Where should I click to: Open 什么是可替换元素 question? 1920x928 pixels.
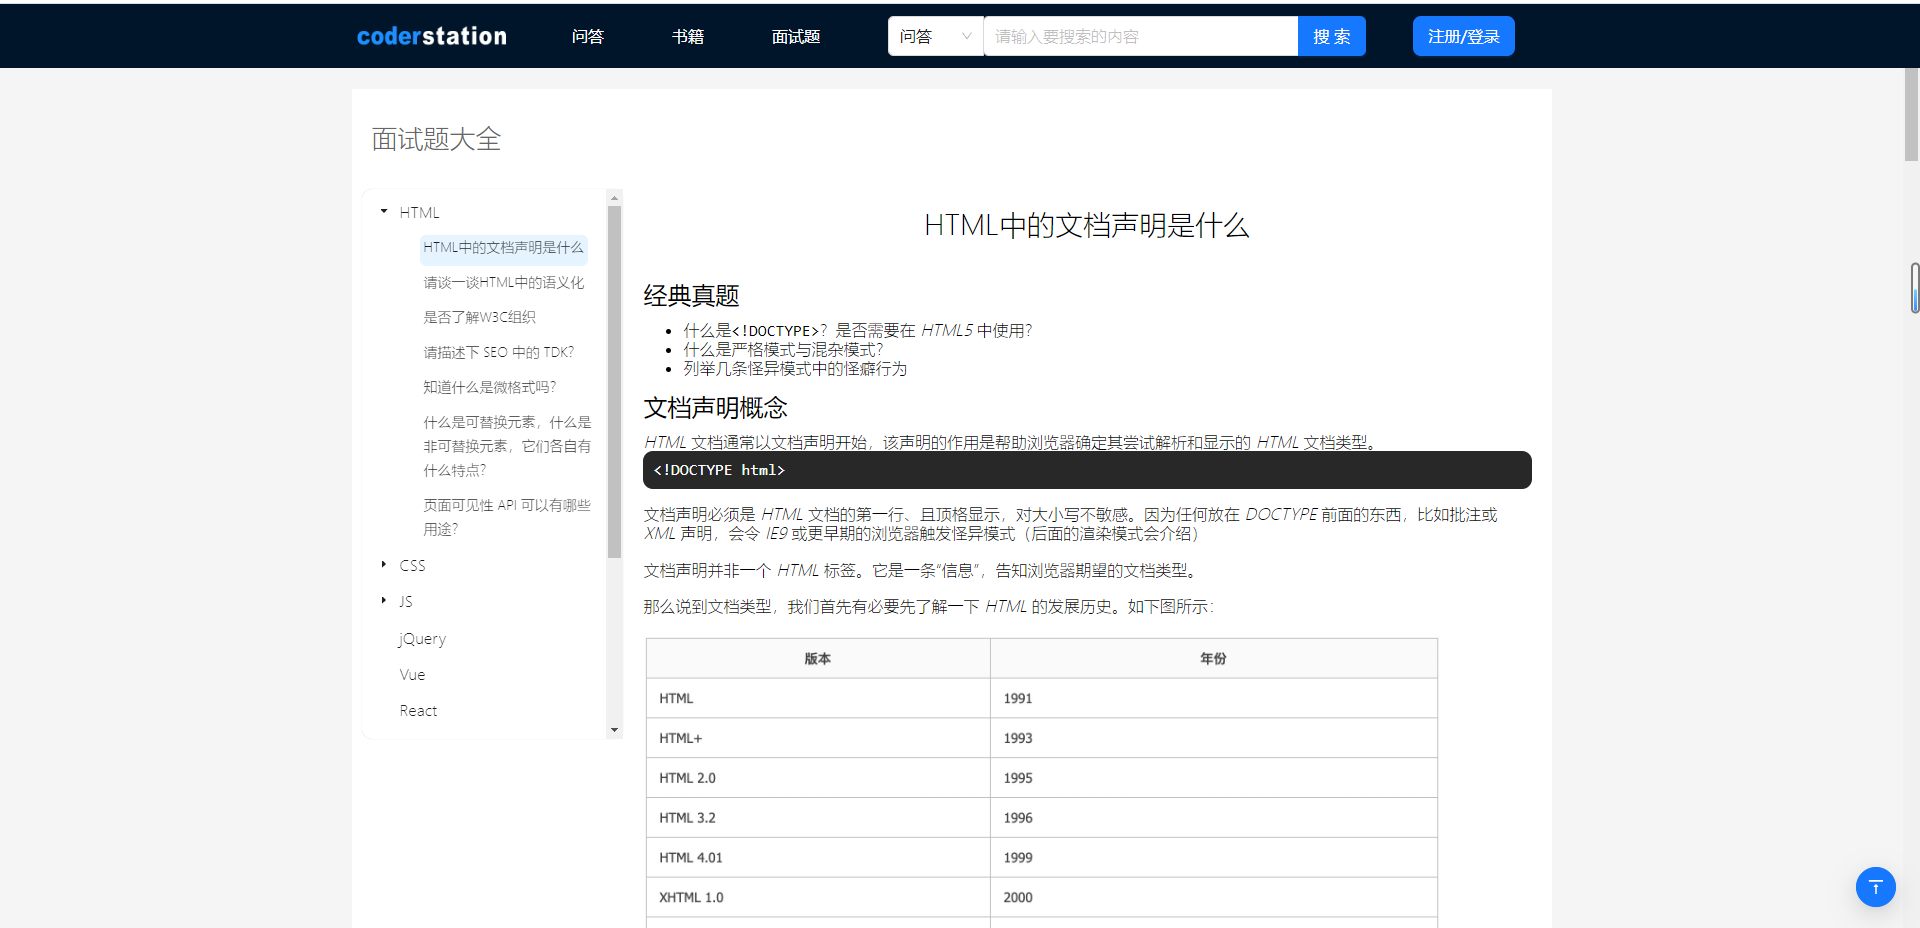(507, 446)
